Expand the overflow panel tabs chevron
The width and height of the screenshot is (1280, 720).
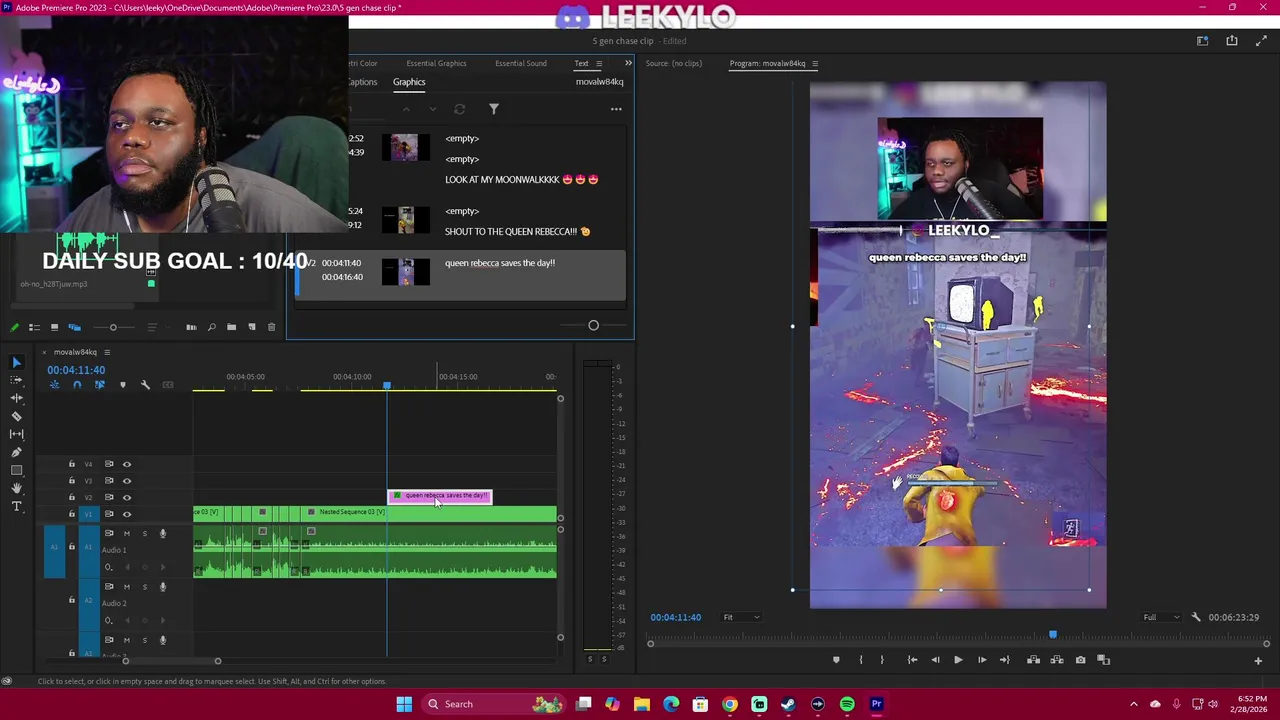coord(628,63)
